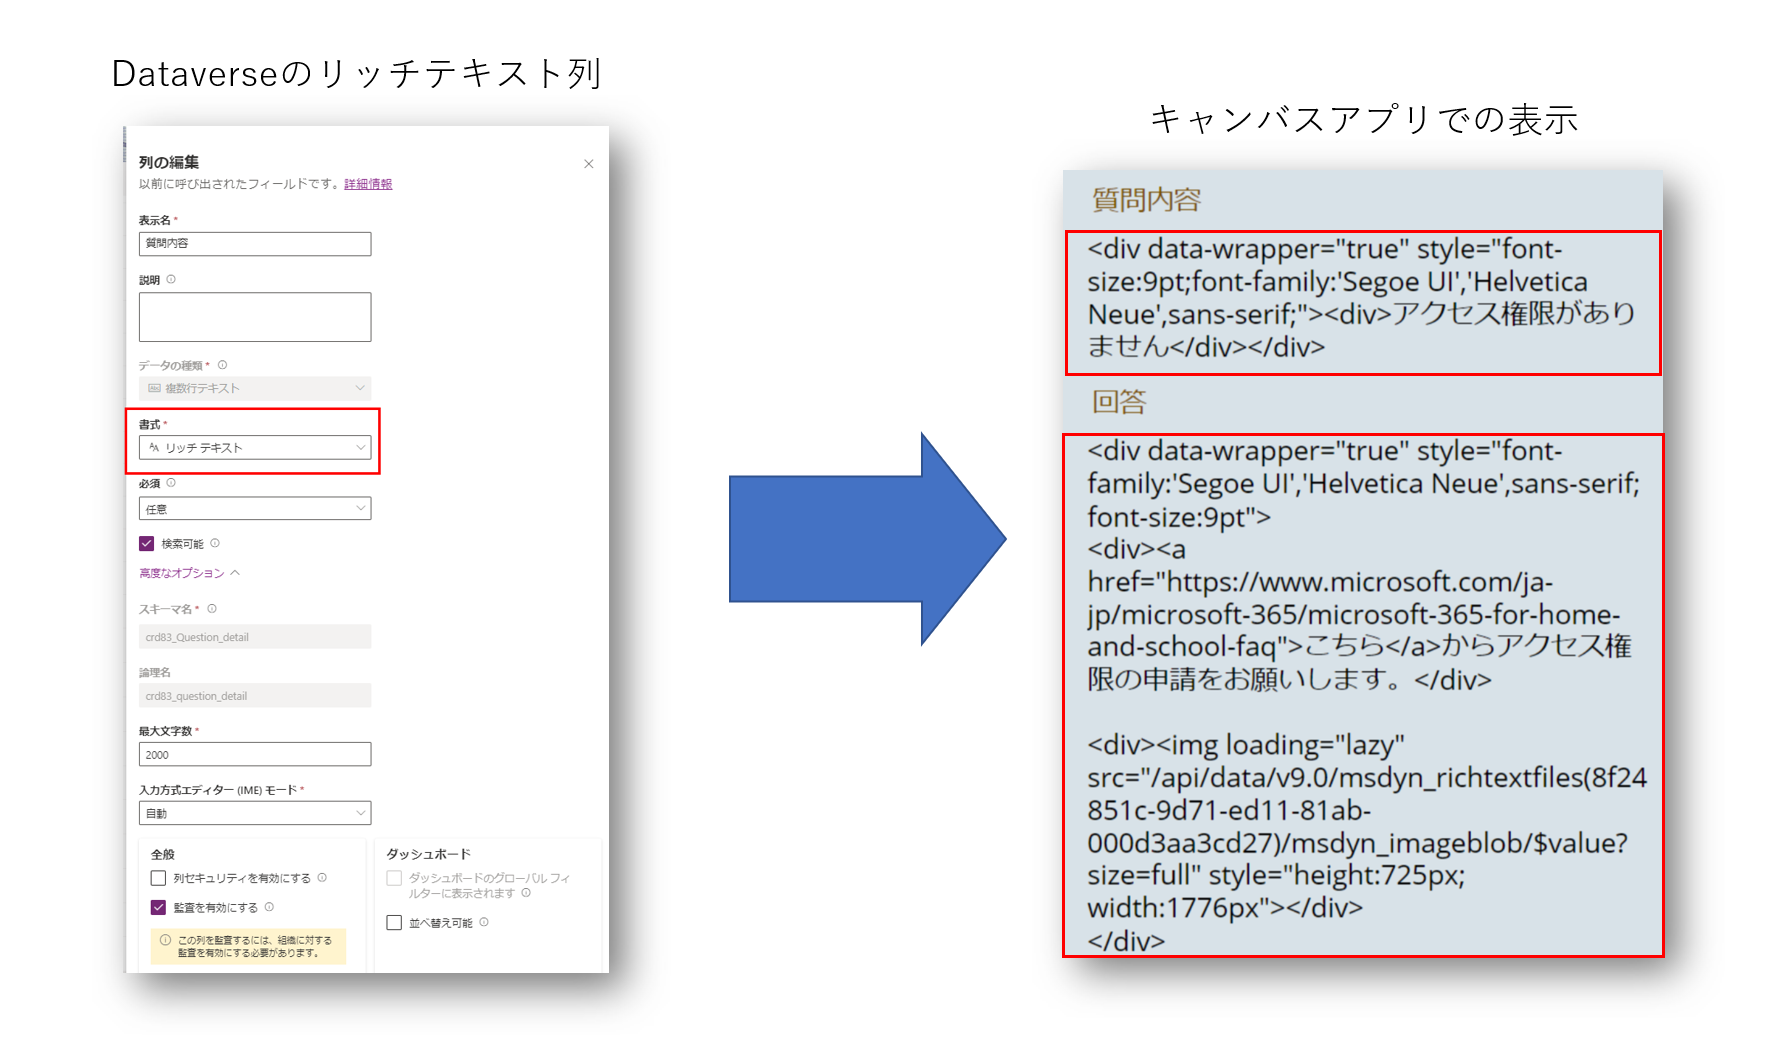Click the 最大文字数 field with 2000
Image resolution: width=1773 pixels, height=1046 pixels.
pos(255,755)
